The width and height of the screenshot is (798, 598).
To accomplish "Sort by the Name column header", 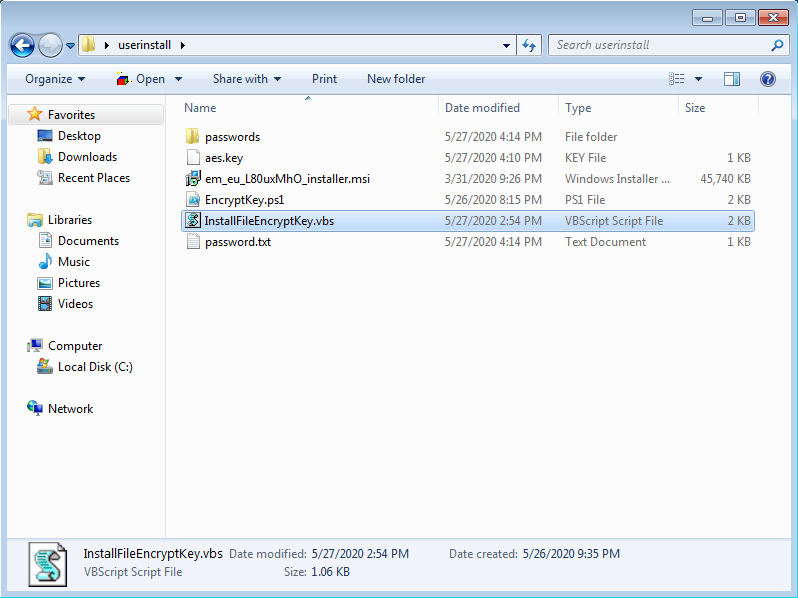I will pyautogui.click(x=308, y=108).
